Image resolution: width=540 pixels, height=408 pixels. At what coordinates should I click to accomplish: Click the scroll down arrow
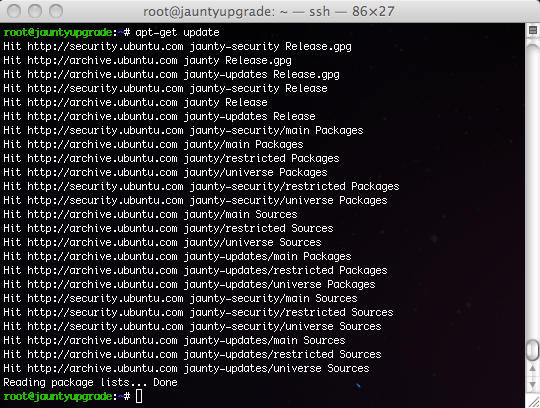(532, 384)
